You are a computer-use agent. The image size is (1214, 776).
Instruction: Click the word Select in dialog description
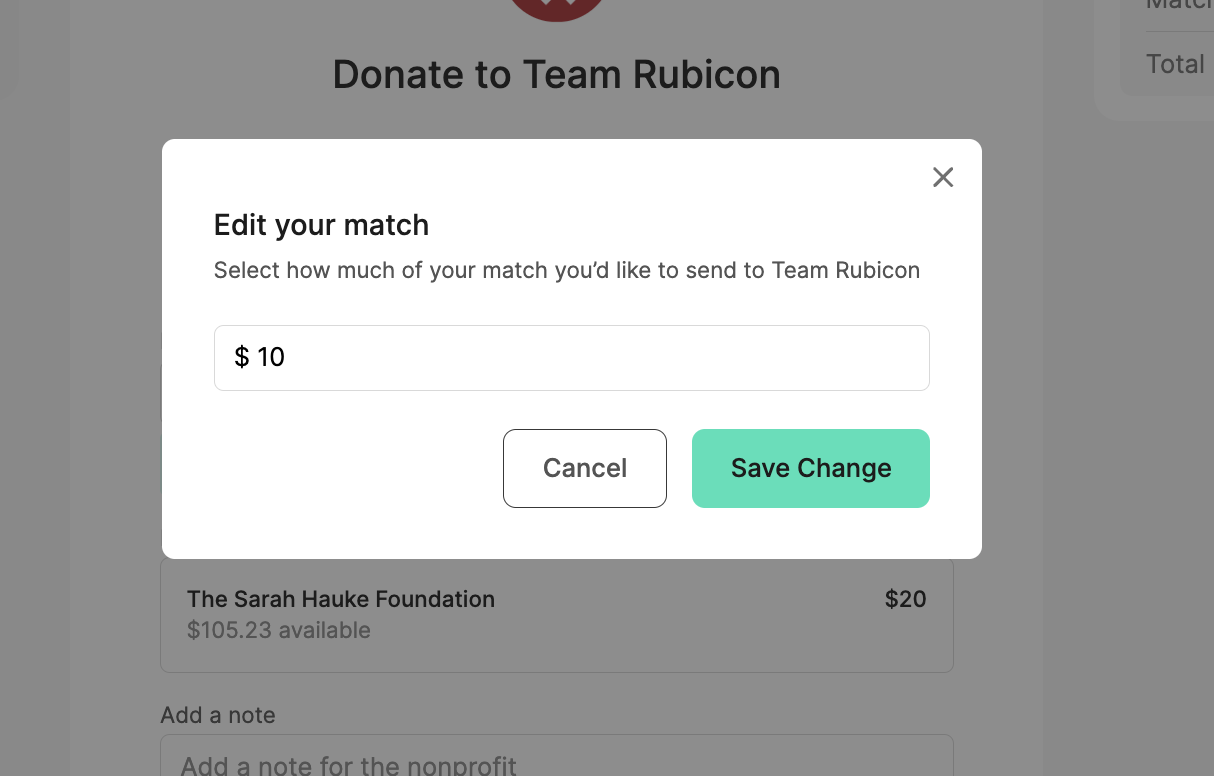(x=247, y=270)
